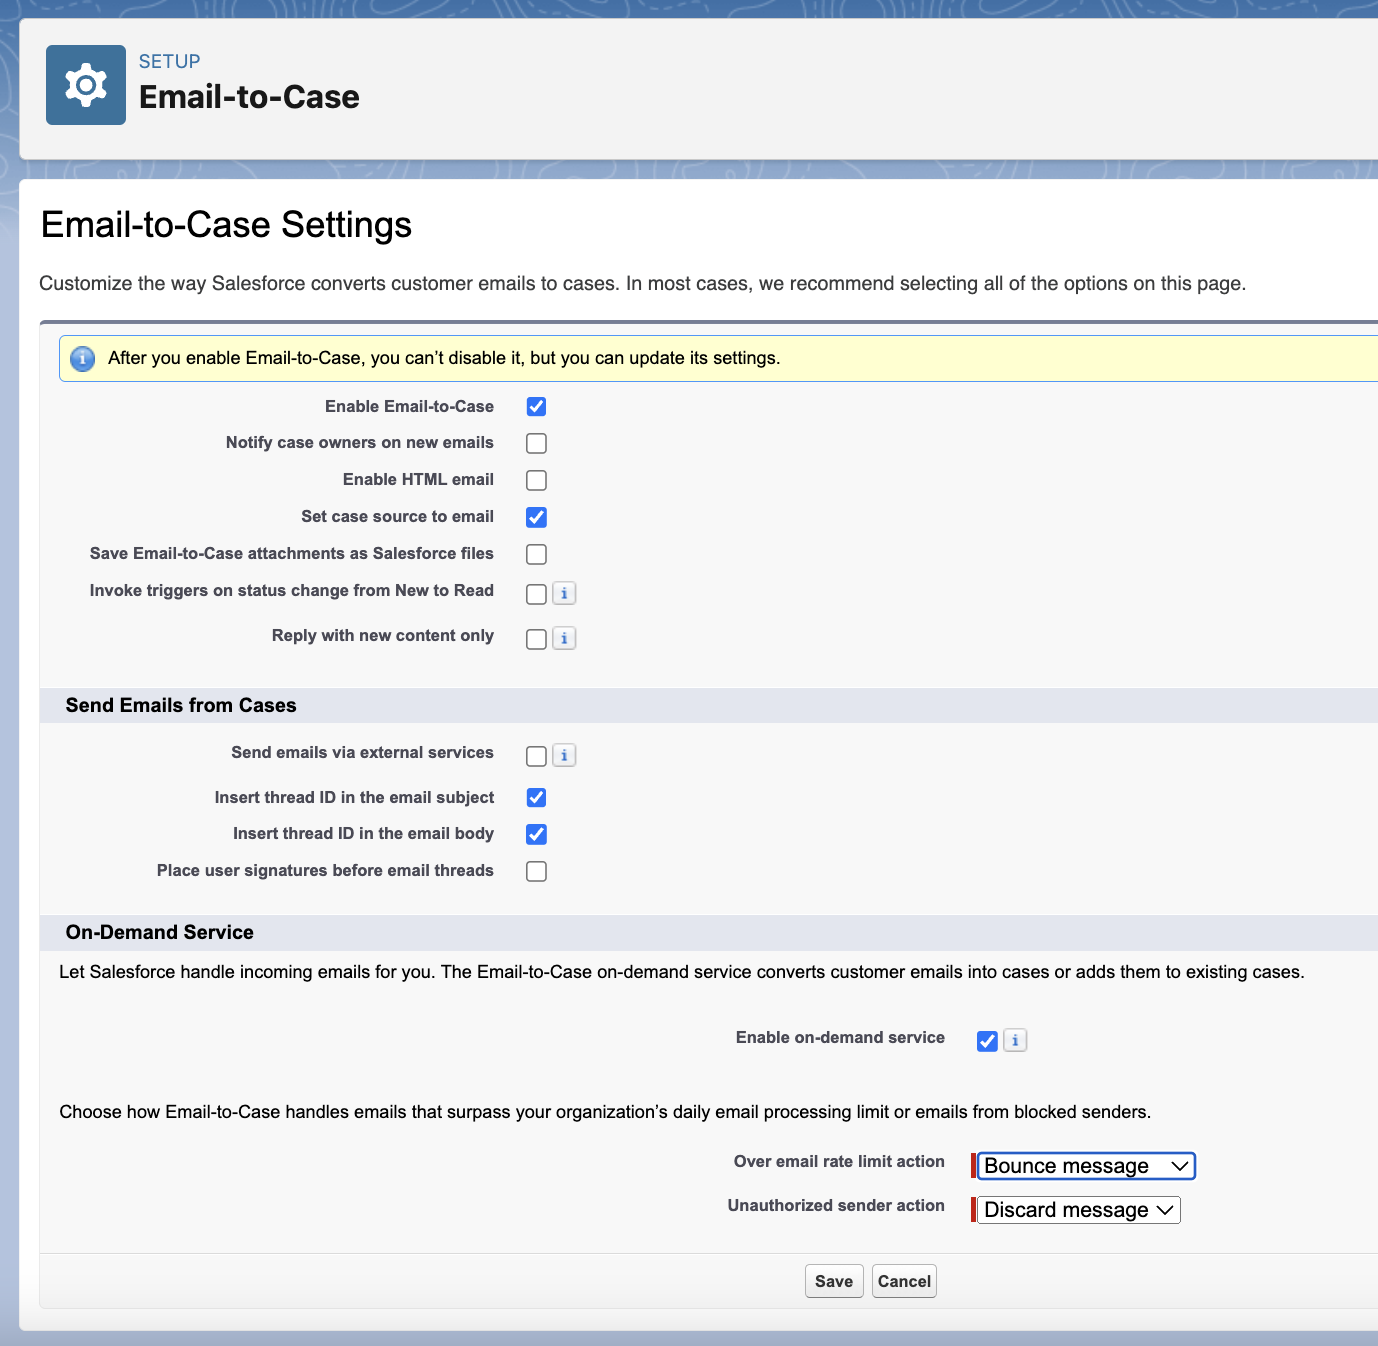
Task: Enable Notify case owners on new emails
Action: coord(536,443)
